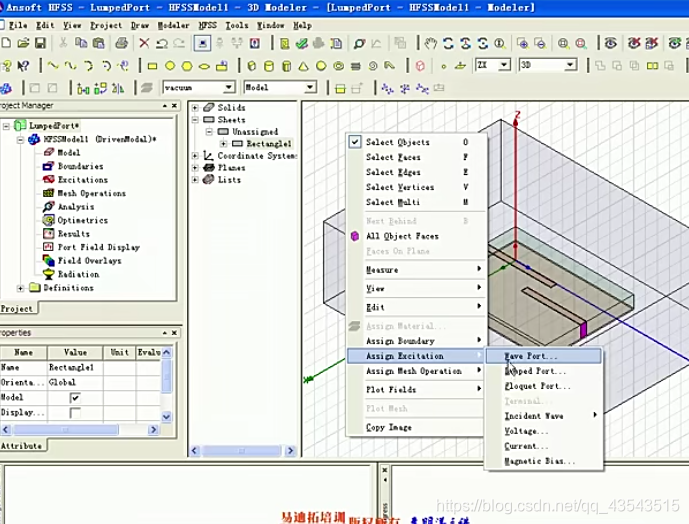689x524 pixels.
Task: Click the Copy icon
Action: tap(81, 43)
